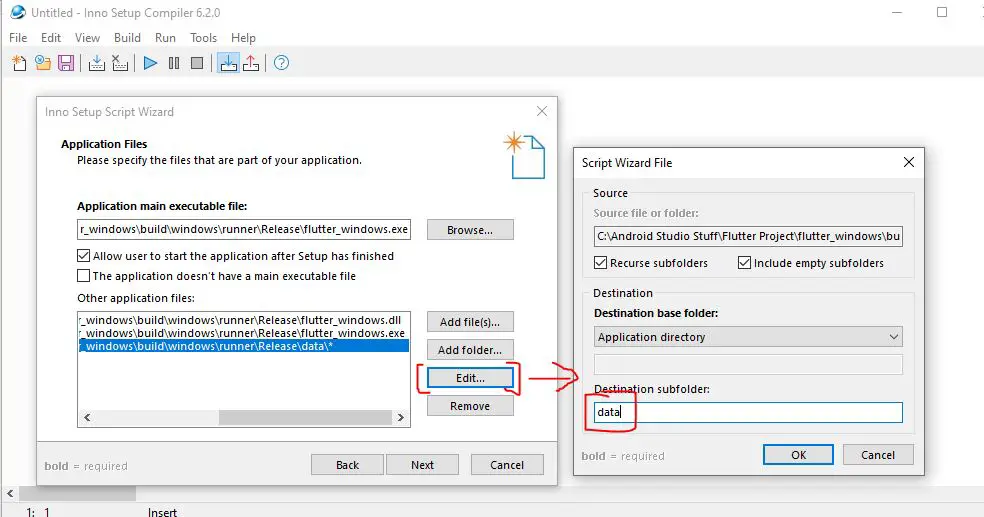Screen dimensions: 984x517
Task: Click the Target Setup toolbar icon
Action: coord(228,63)
